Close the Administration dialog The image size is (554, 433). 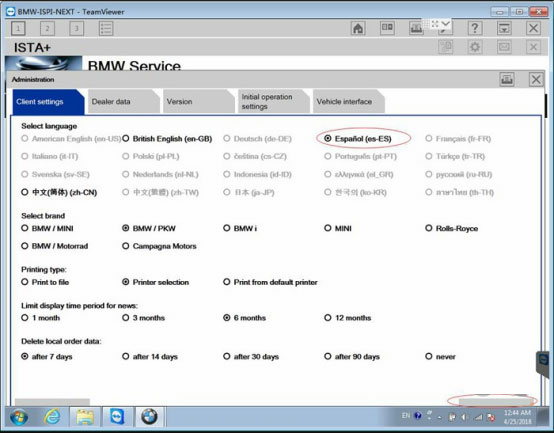pyautogui.click(x=536, y=79)
